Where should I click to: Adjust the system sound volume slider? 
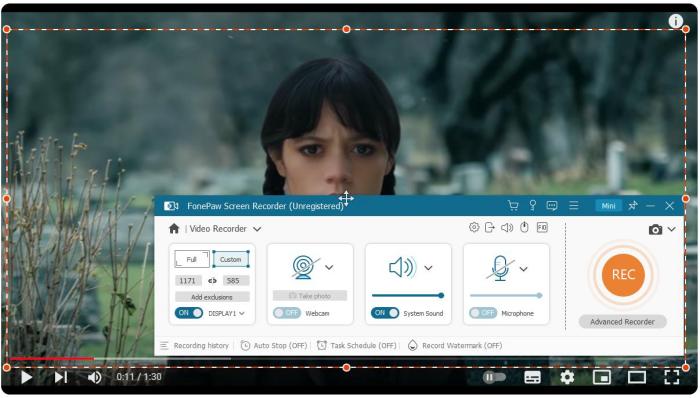408,295
